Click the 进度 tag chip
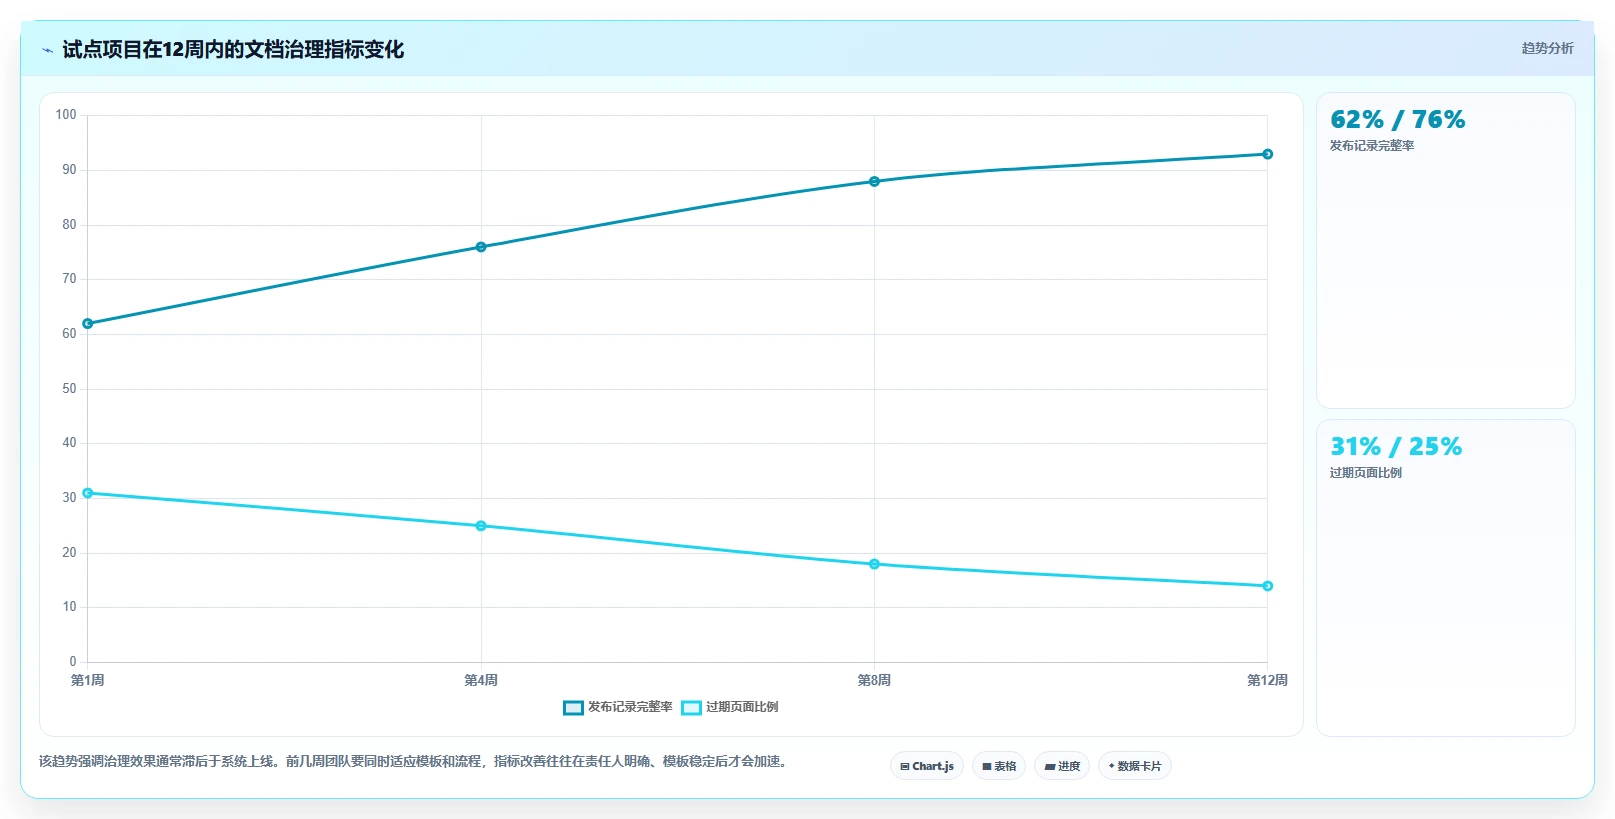Screen dimensions: 1615x819 tap(1062, 766)
